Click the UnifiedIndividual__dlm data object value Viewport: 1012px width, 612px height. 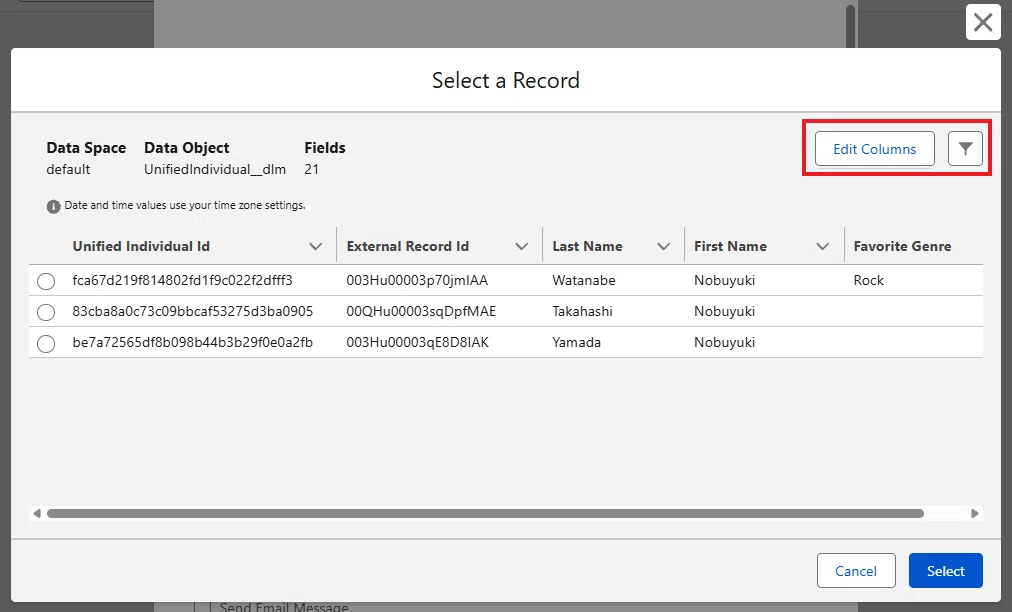click(215, 169)
